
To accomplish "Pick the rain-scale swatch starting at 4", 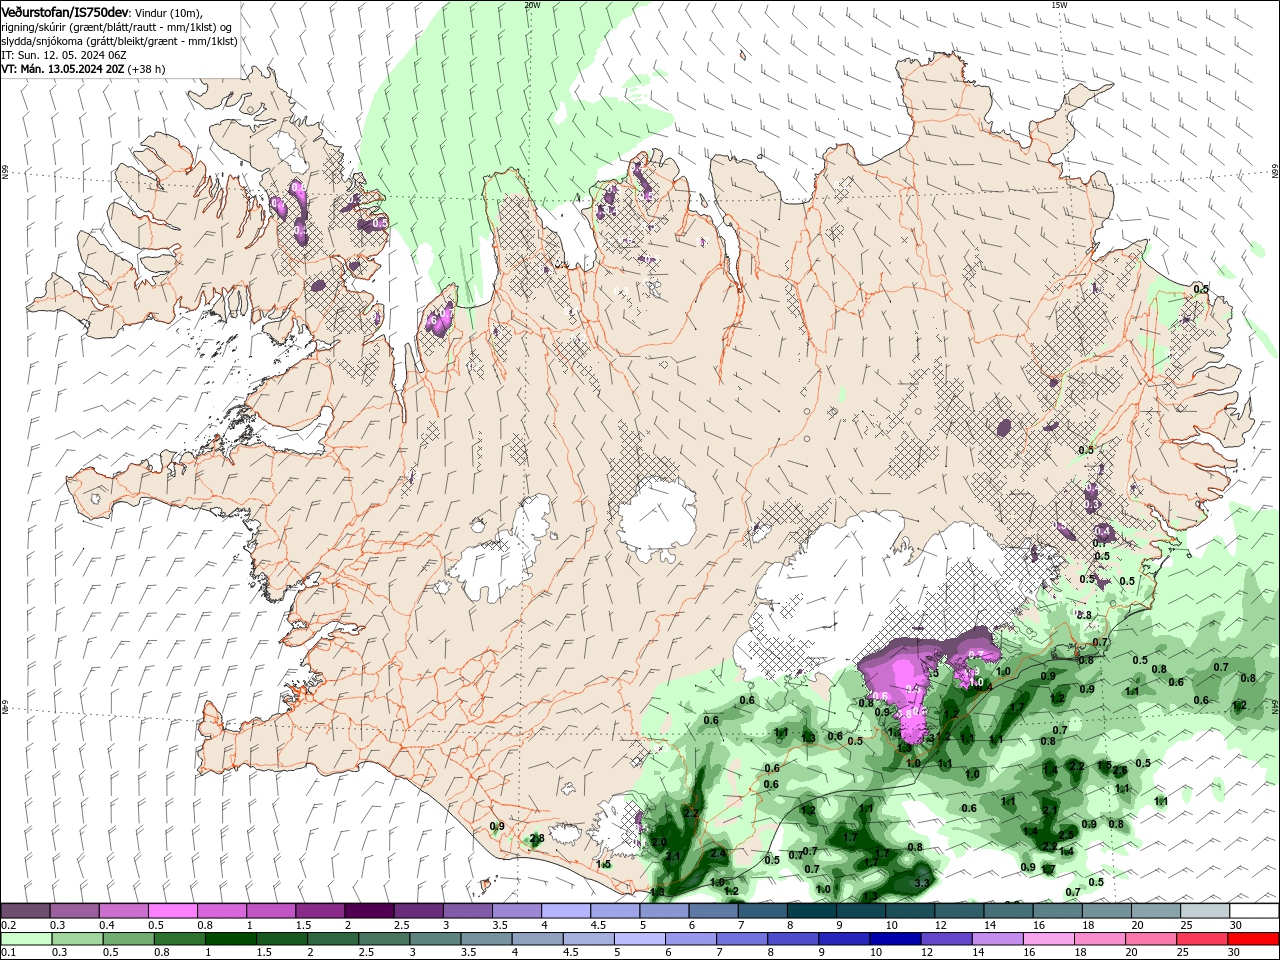I will click(x=537, y=939).
